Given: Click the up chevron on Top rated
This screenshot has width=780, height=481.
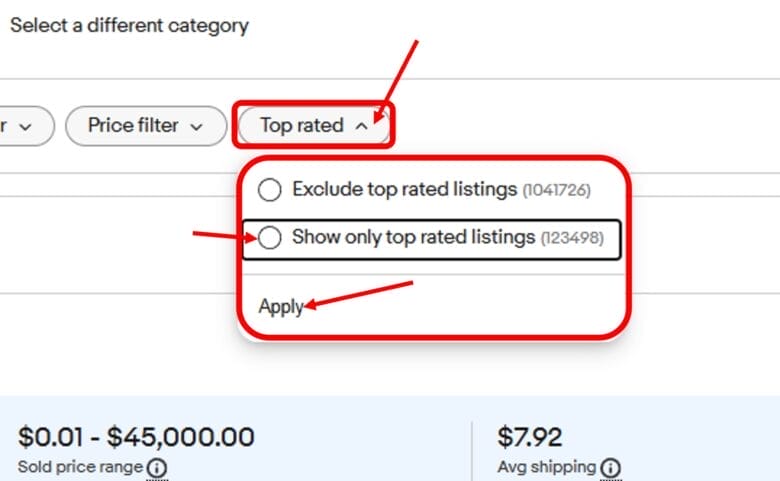Looking at the screenshot, I should point(360,127).
